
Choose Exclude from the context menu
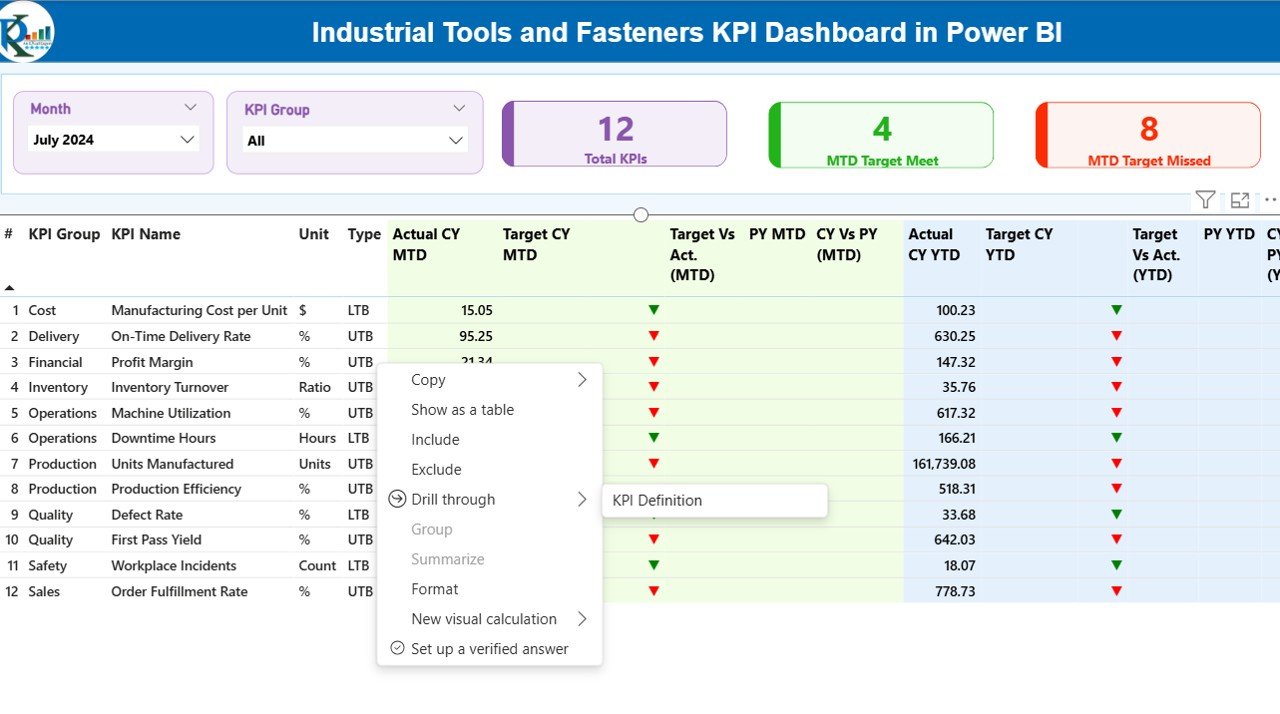(435, 469)
